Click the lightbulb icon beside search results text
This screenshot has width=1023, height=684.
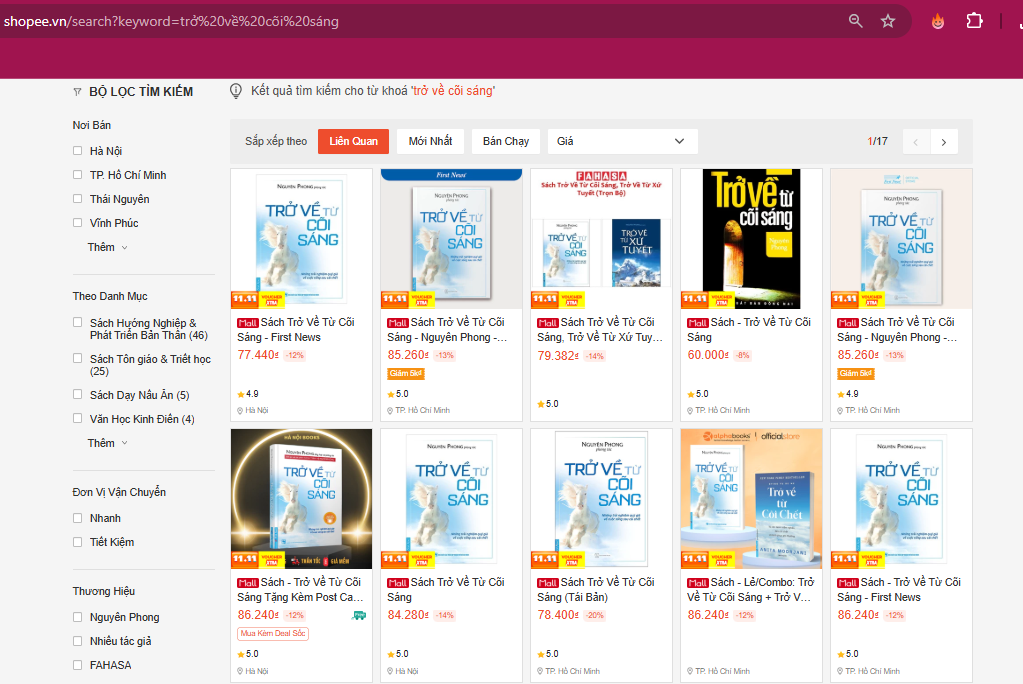pos(236,91)
